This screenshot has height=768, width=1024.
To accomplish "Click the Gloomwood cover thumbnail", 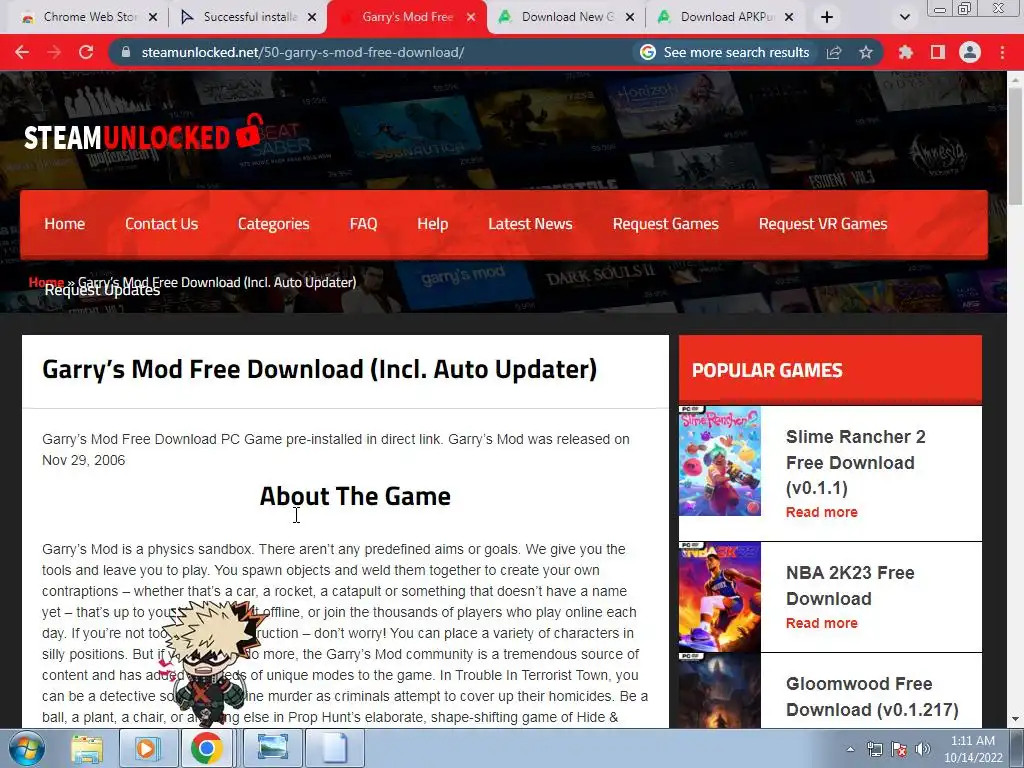I will pyautogui.click(x=720, y=691).
